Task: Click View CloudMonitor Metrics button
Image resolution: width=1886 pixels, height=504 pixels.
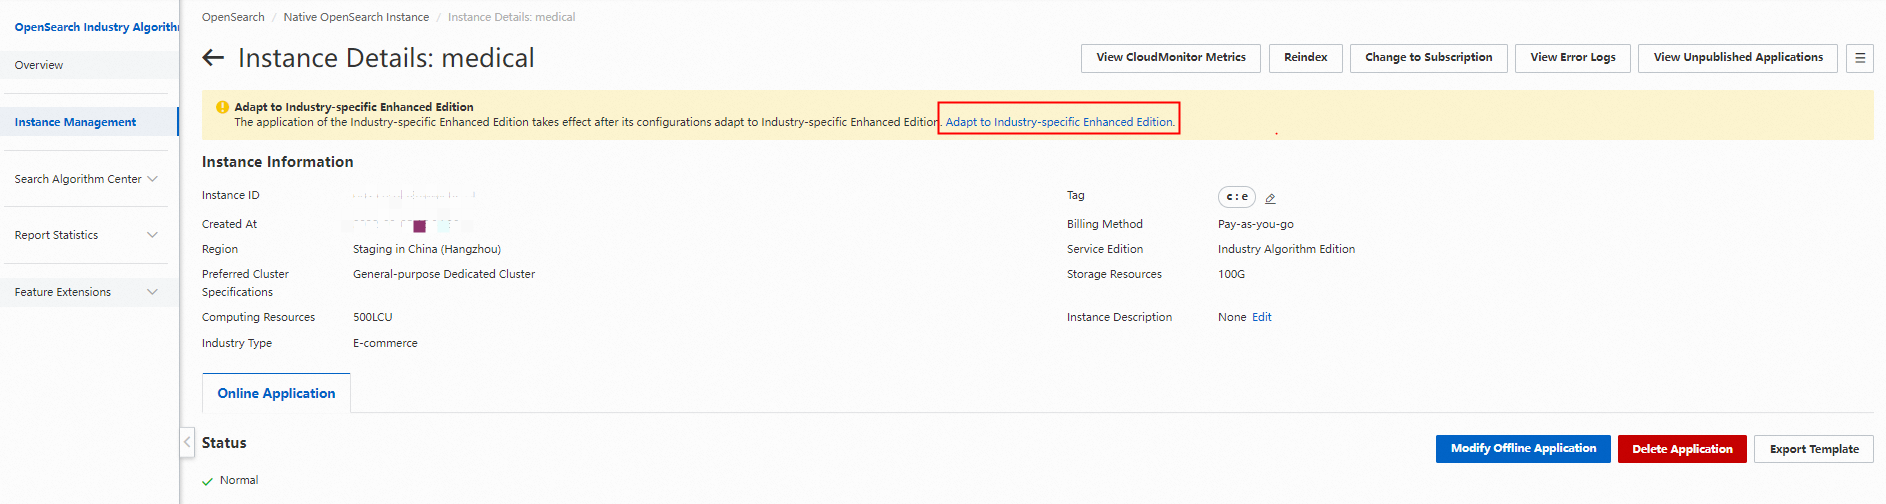Action: coord(1170,58)
